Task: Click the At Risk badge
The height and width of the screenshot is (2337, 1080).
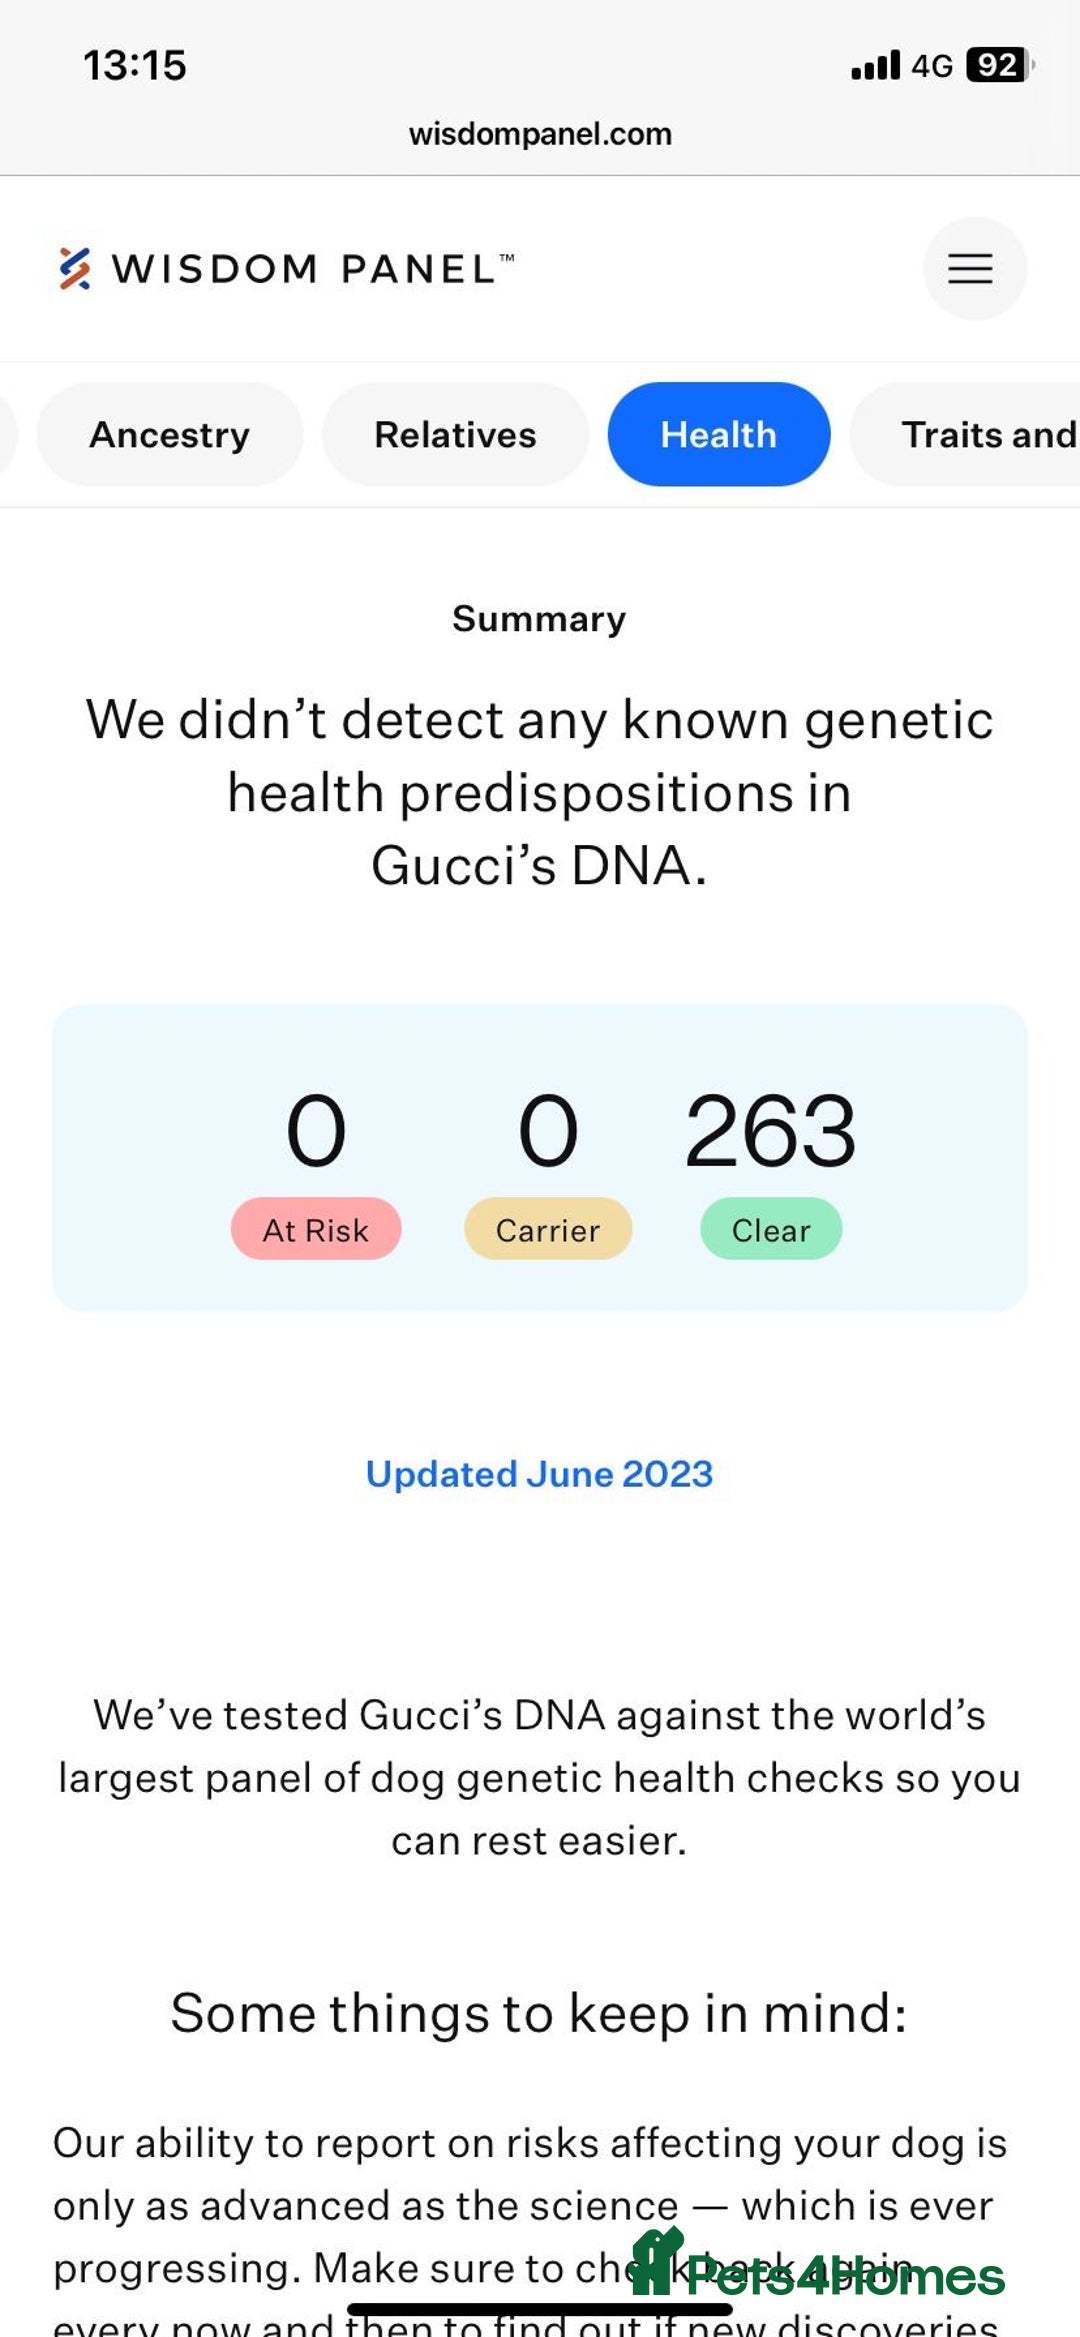Action: pos(316,1229)
